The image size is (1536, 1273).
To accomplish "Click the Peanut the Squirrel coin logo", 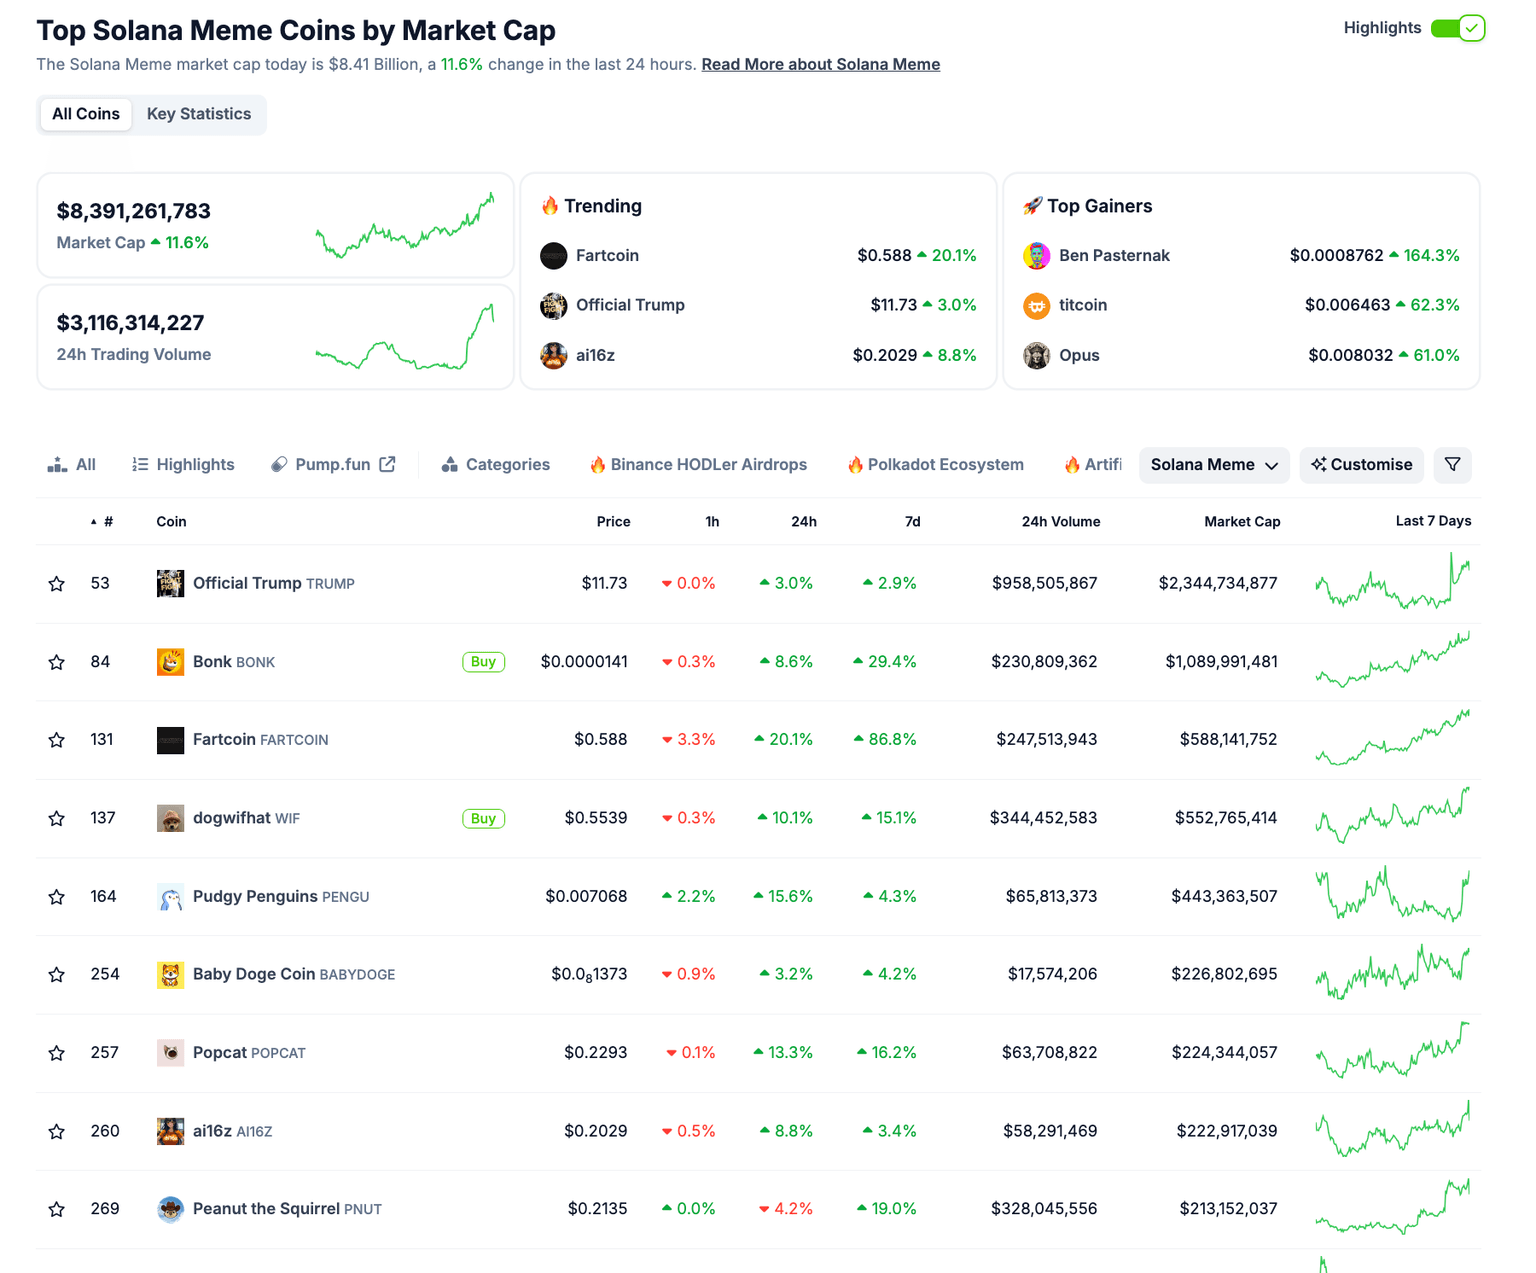I will pos(170,1209).
